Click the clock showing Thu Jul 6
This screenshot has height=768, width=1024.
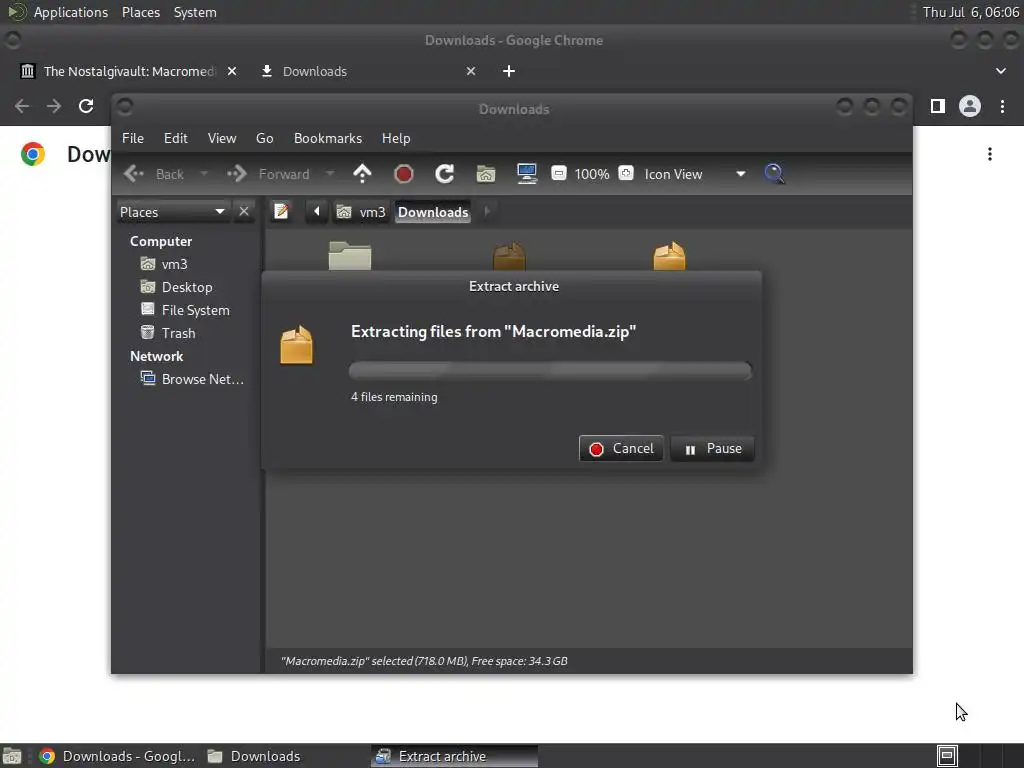970,12
